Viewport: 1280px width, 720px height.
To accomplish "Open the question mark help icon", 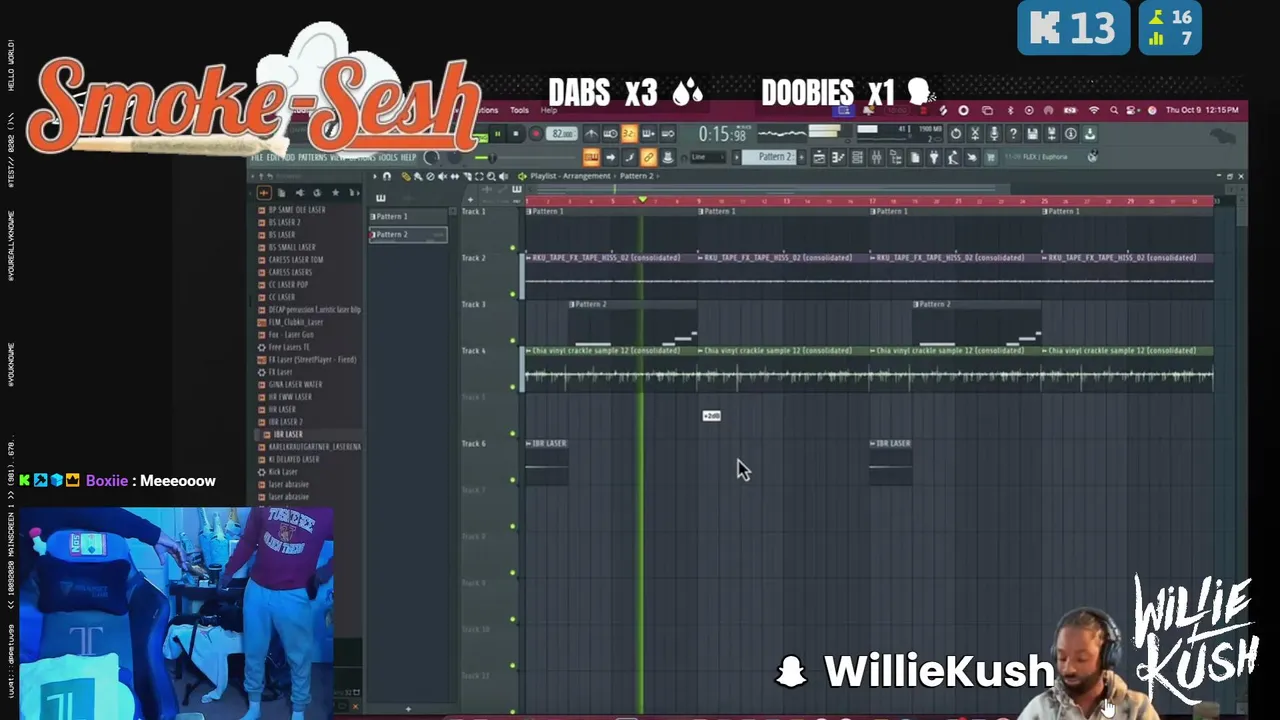I will click(1013, 134).
